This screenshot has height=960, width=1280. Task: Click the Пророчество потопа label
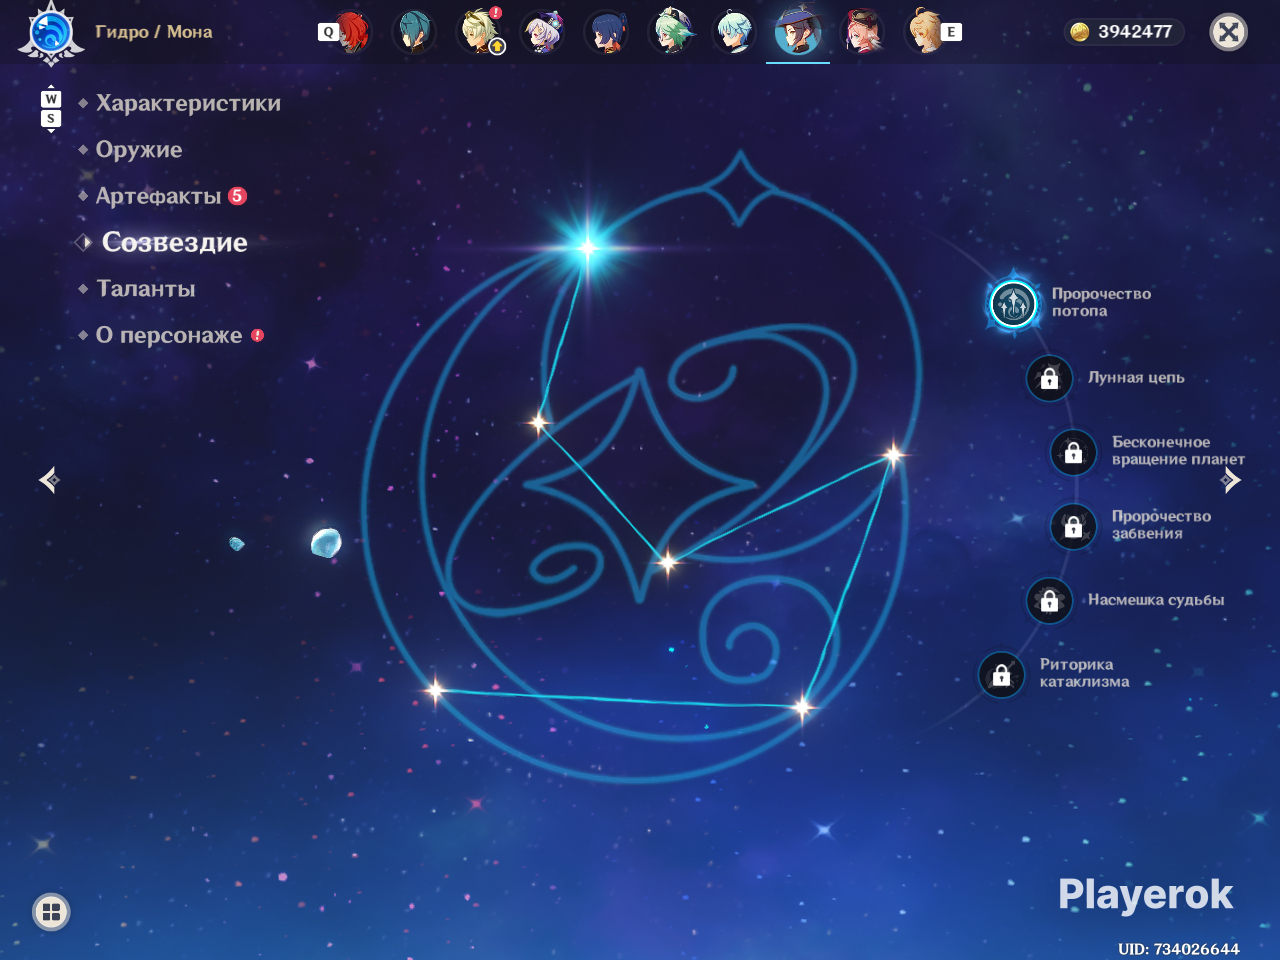point(1101,302)
